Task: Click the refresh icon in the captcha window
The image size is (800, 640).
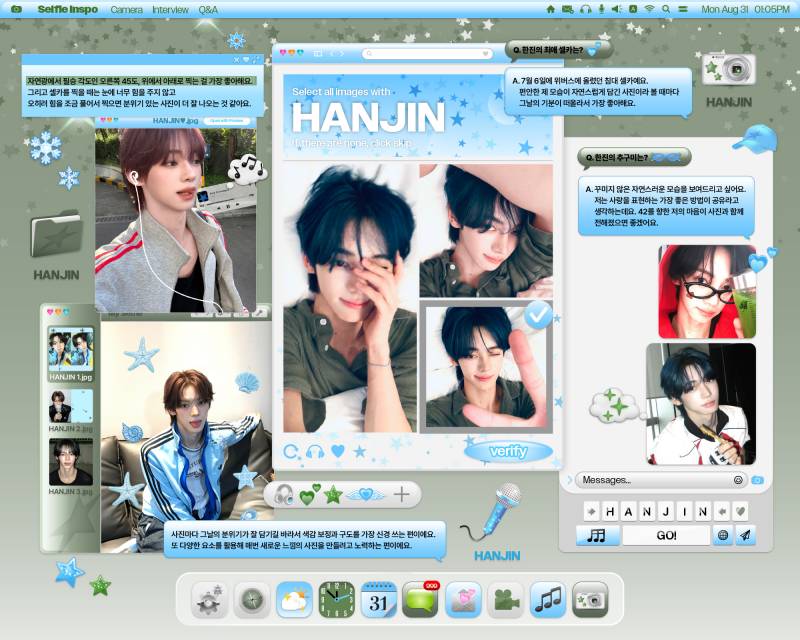Action: [291, 451]
